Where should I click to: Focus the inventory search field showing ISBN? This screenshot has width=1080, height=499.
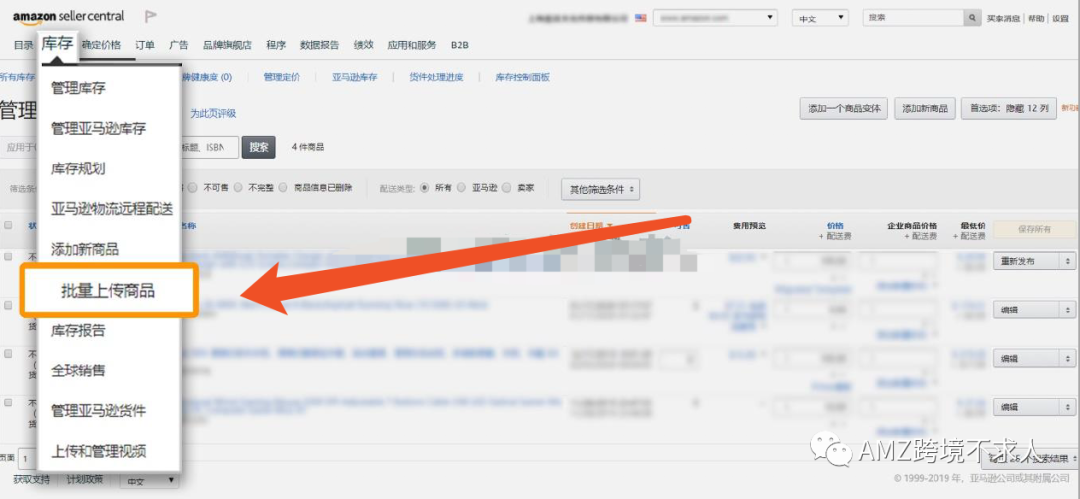click(209, 147)
